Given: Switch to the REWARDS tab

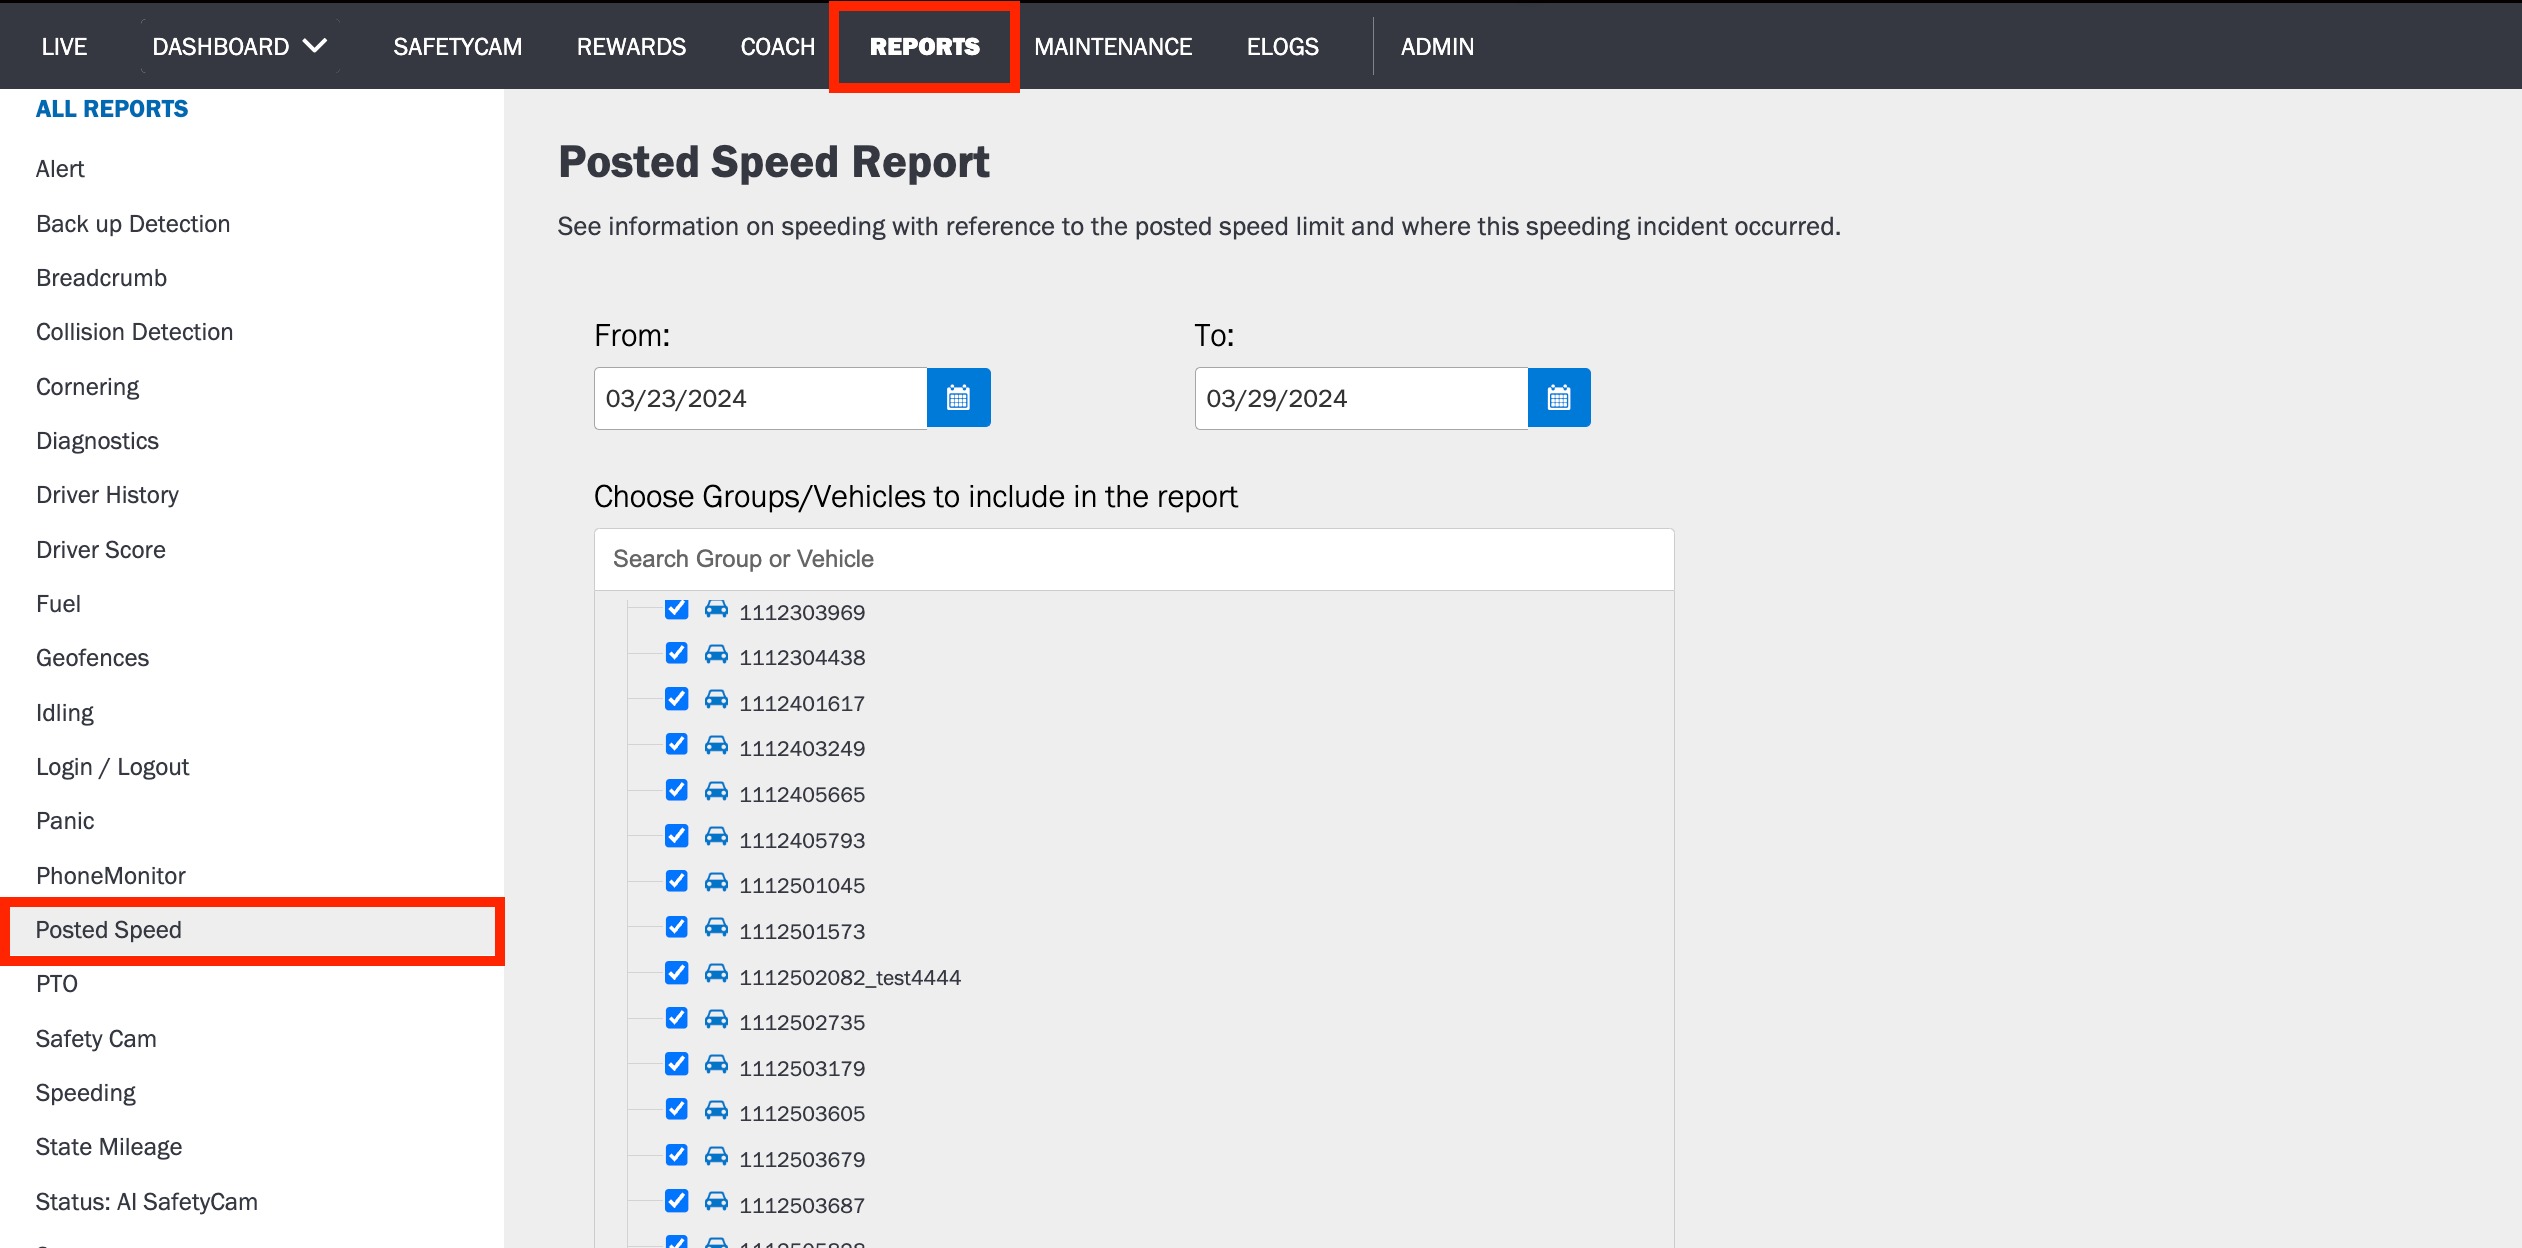Looking at the screenshot, I should tap(631, 46).
